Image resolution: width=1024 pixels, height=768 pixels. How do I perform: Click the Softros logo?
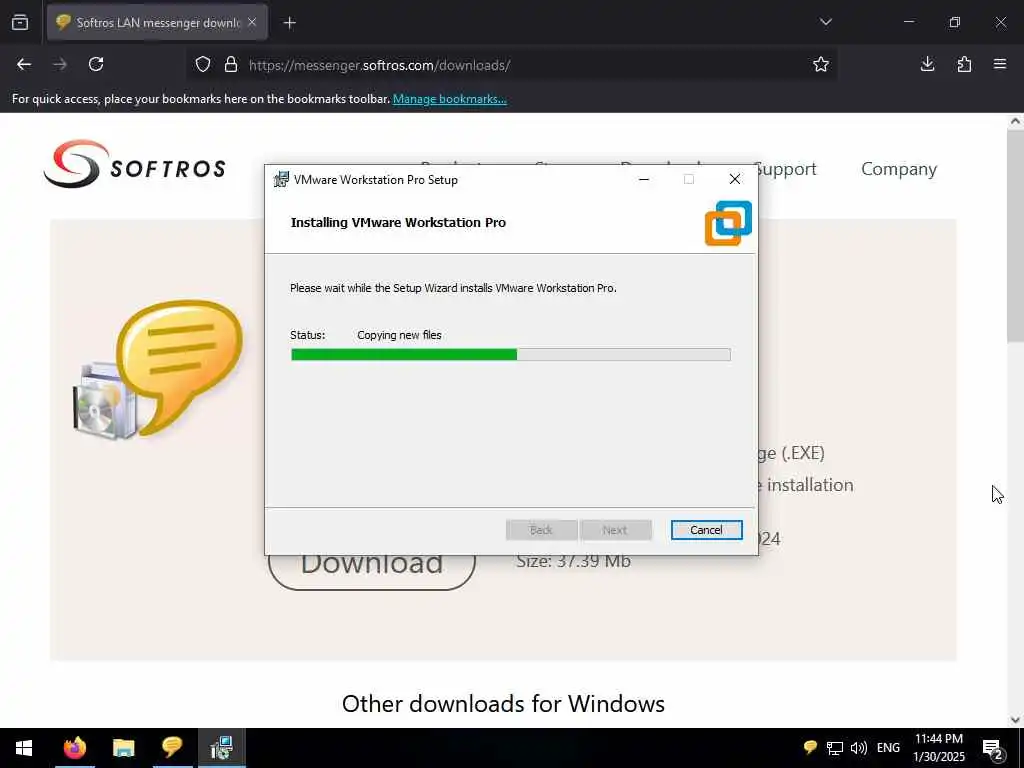[x=135, y=164]
